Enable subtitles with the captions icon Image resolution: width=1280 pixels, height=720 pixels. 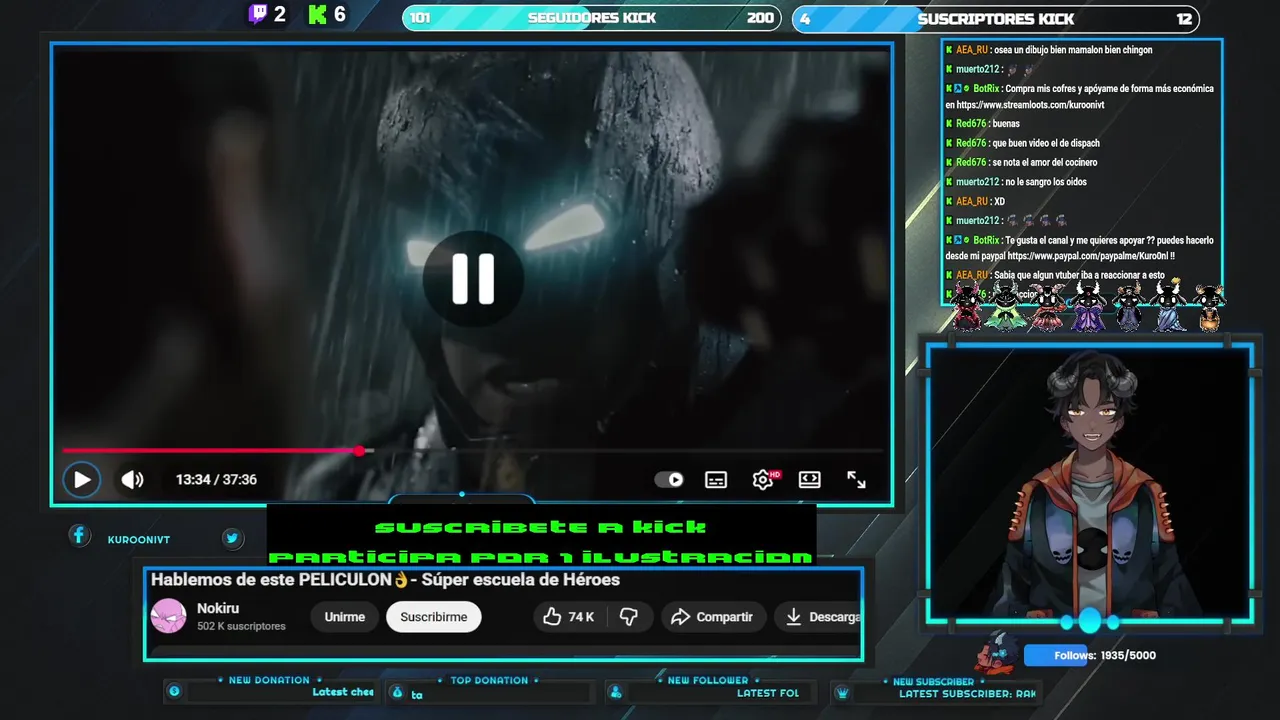pyautogui.click(x=716, y=480)
